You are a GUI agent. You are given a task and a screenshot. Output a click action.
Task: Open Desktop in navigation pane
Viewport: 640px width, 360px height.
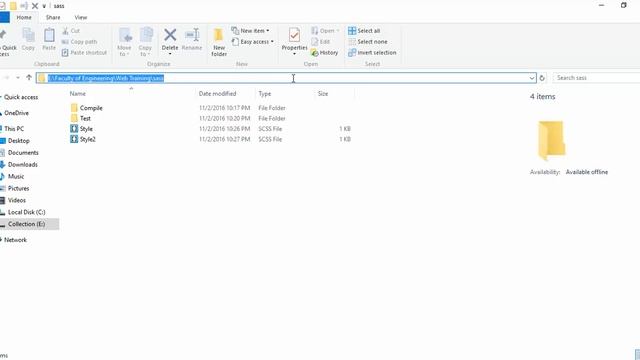[18, 141]
